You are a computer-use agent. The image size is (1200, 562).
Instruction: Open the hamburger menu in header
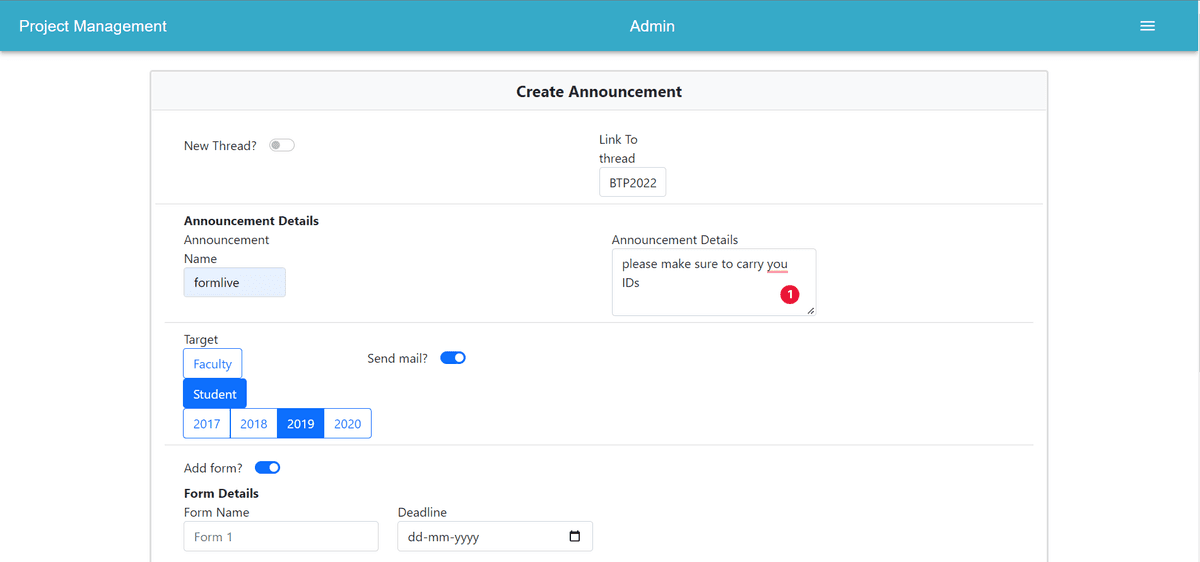point(1147,26)
